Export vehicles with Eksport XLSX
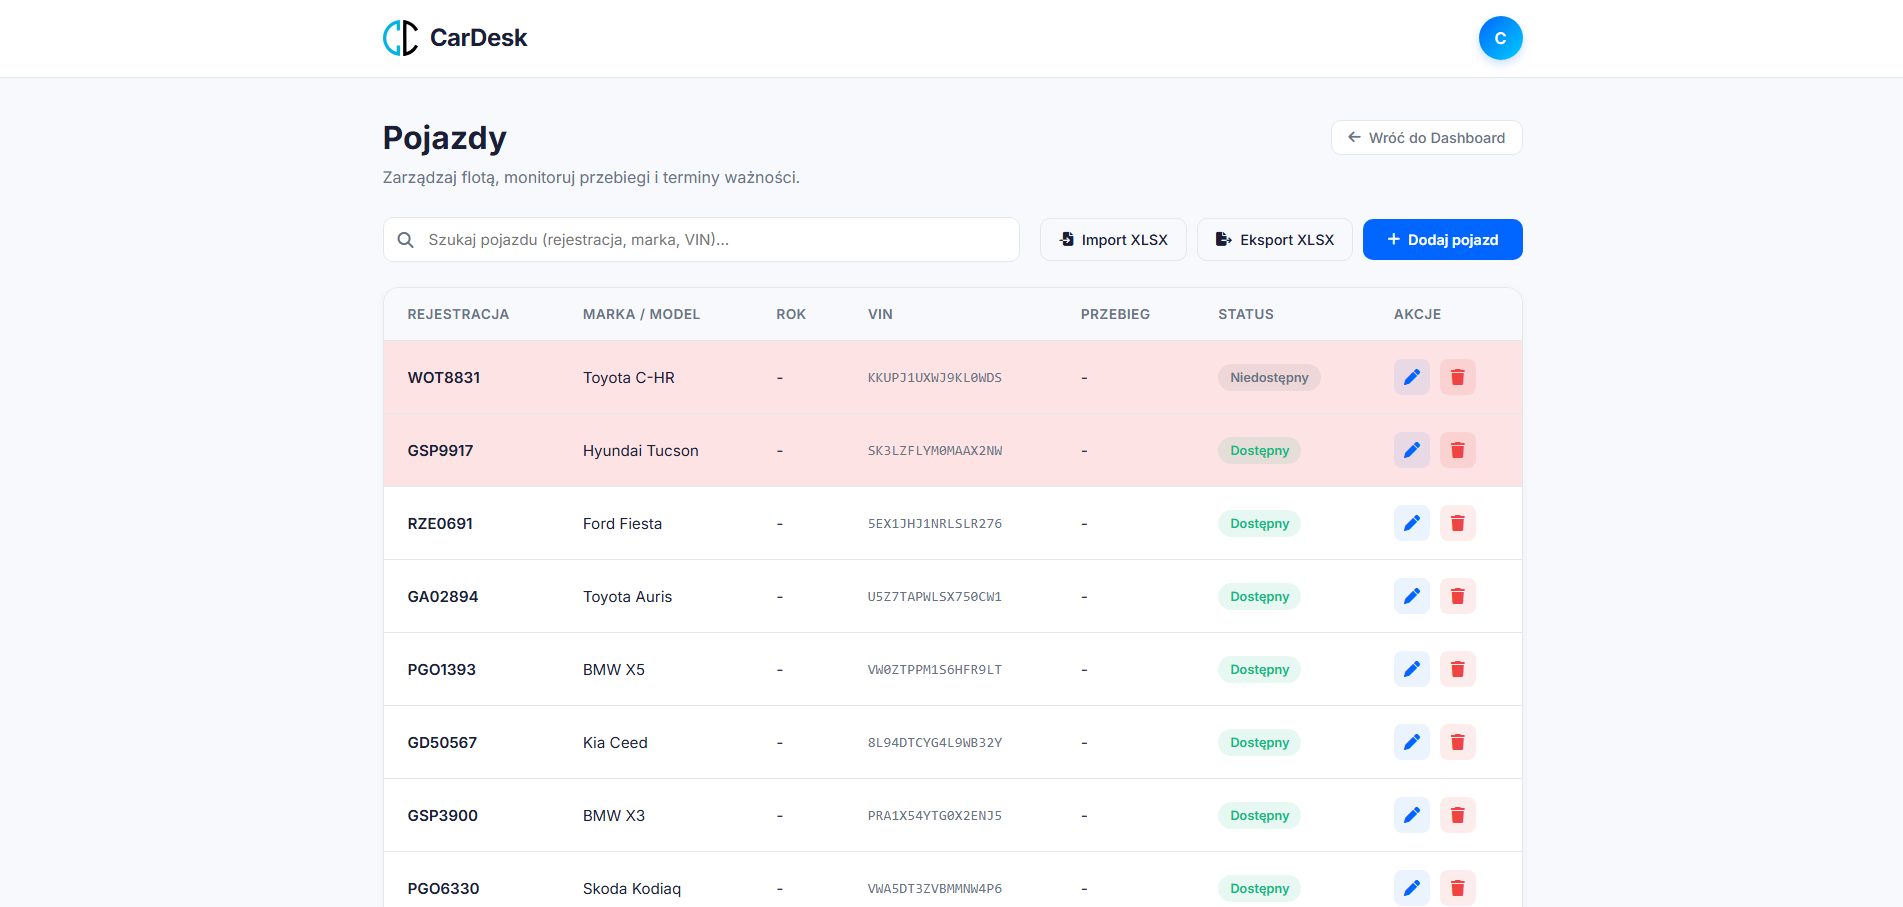 (1274, 240)
